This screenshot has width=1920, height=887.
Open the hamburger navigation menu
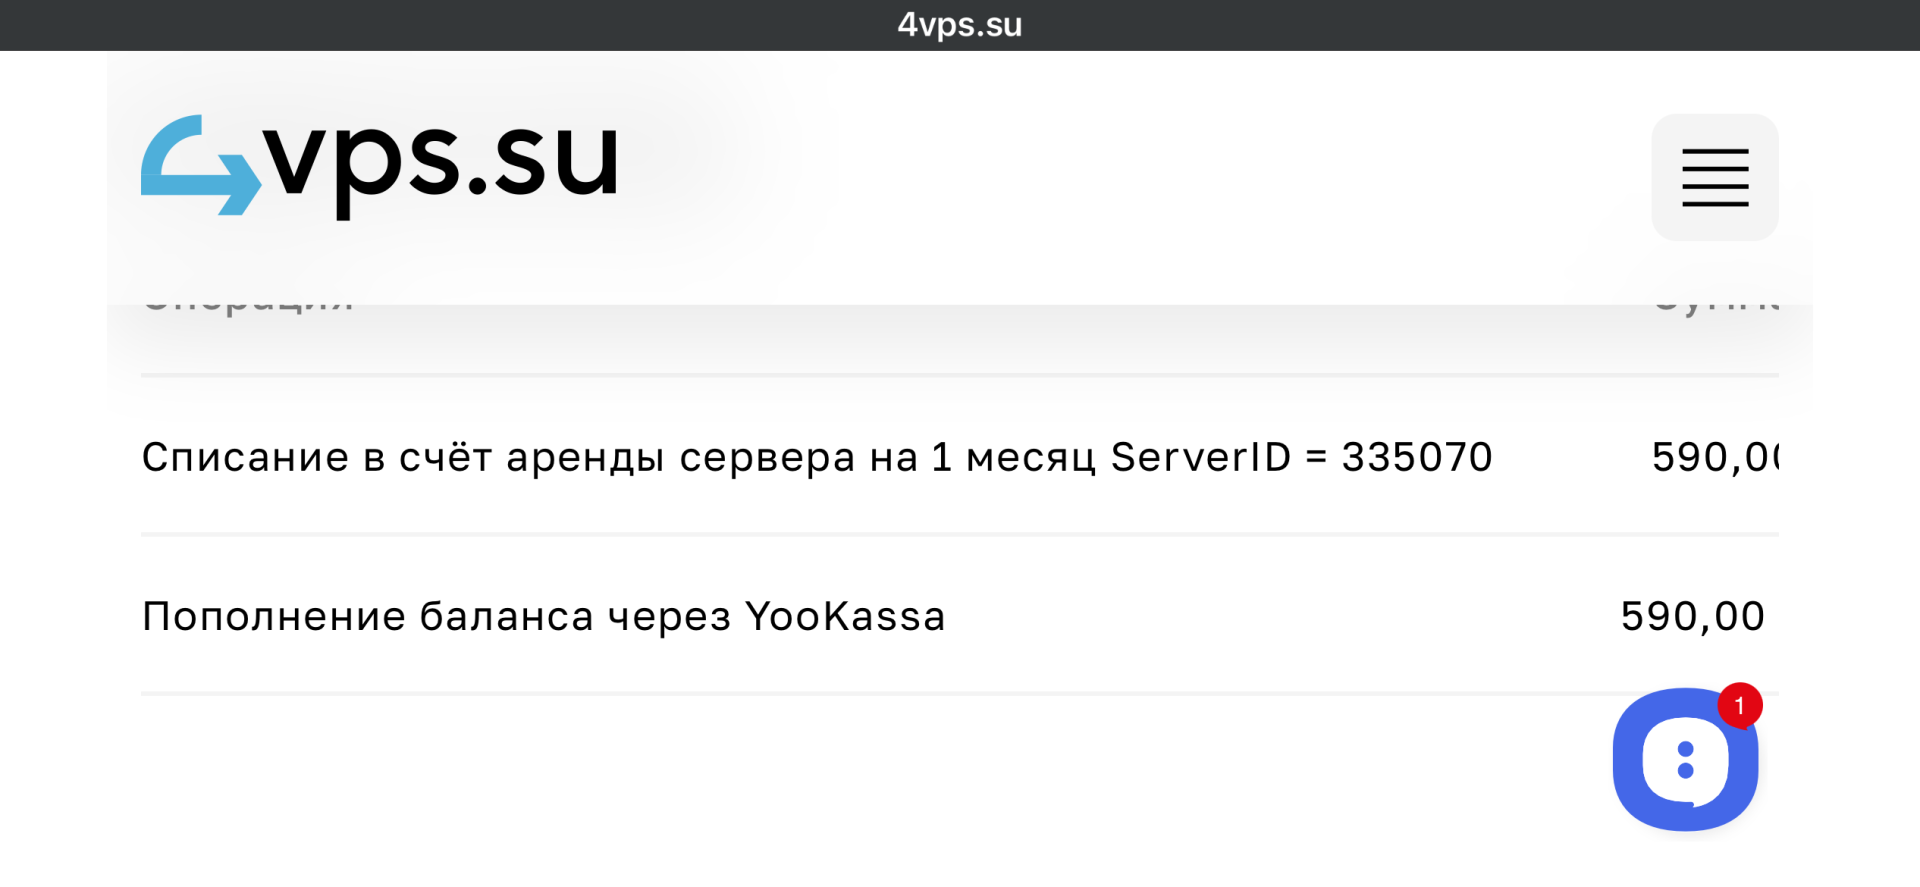pos(1714,177)
